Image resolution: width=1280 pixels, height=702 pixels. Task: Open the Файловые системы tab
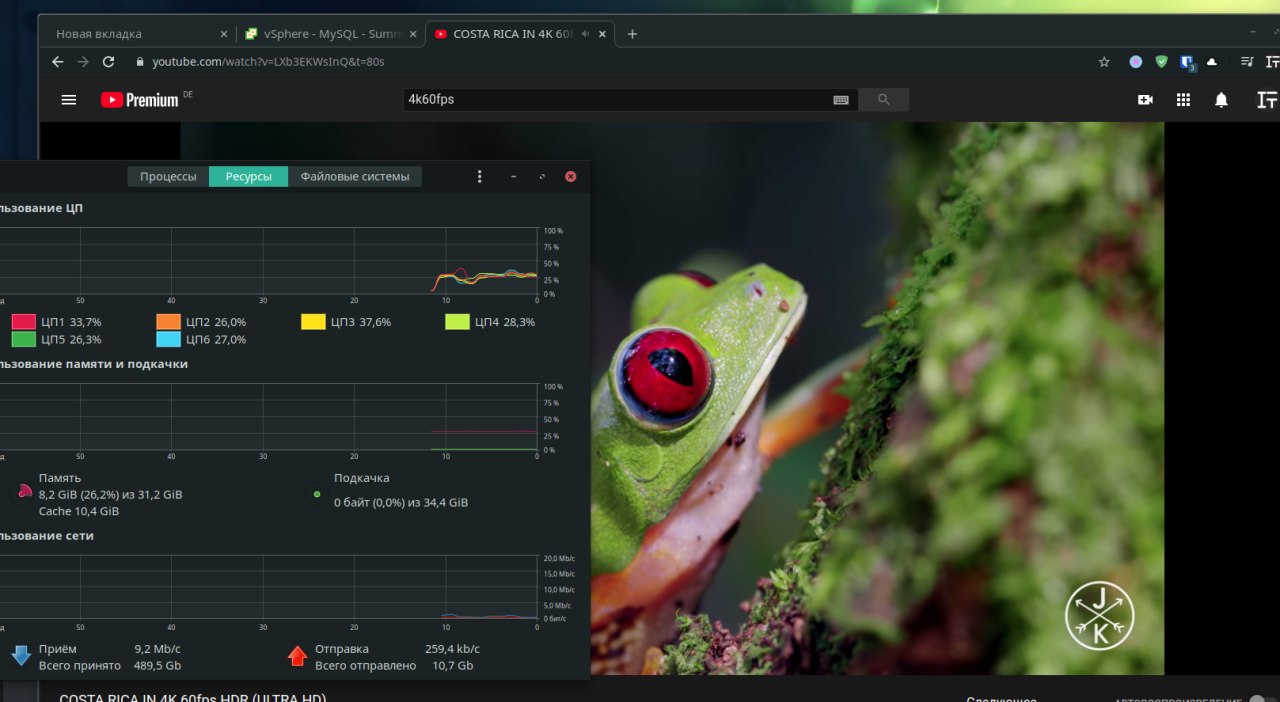tap(355, 176)
